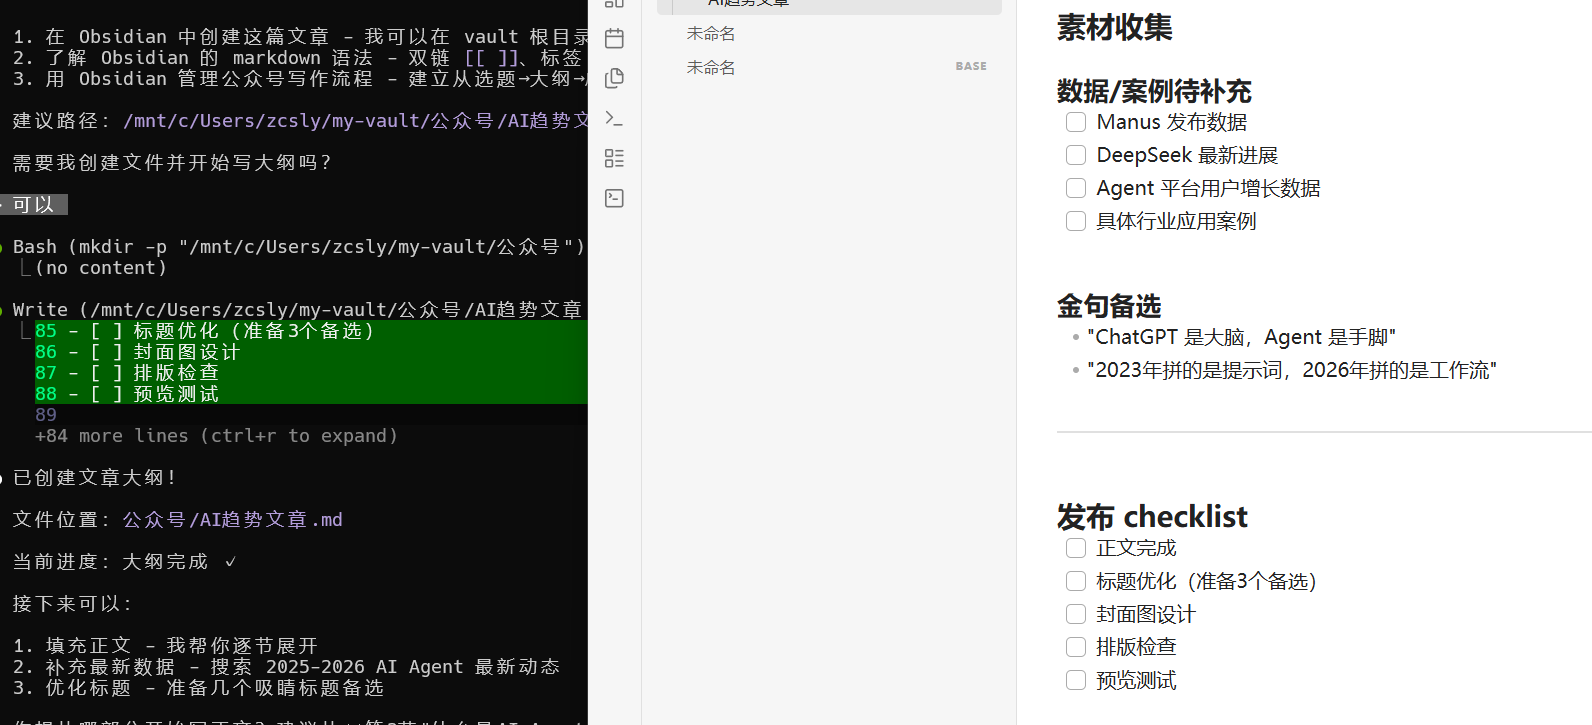1592x725 pixels.
Task: Mark 'Agent 平台用户增长数据' as done
Action: pos(1076,188)
